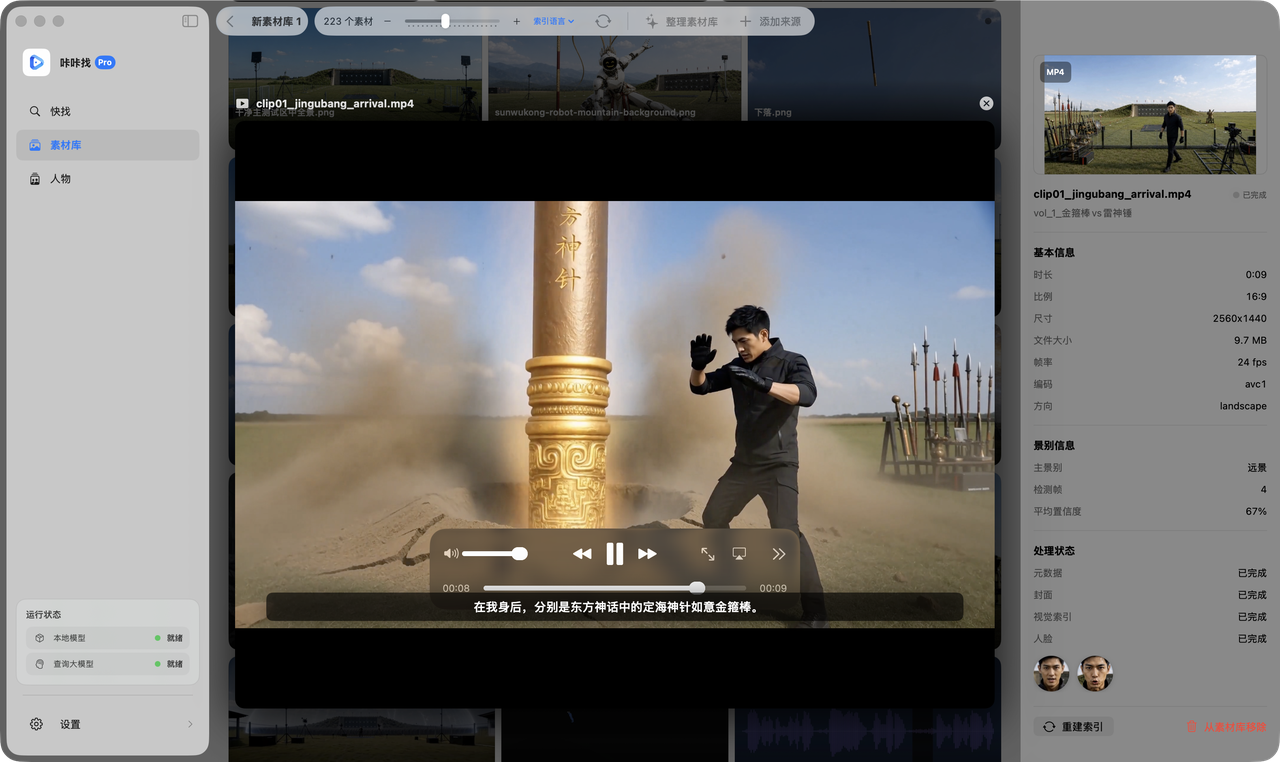
Task: Decrease thumbnail size with the minus button
Action: click(x=388, y=21)
